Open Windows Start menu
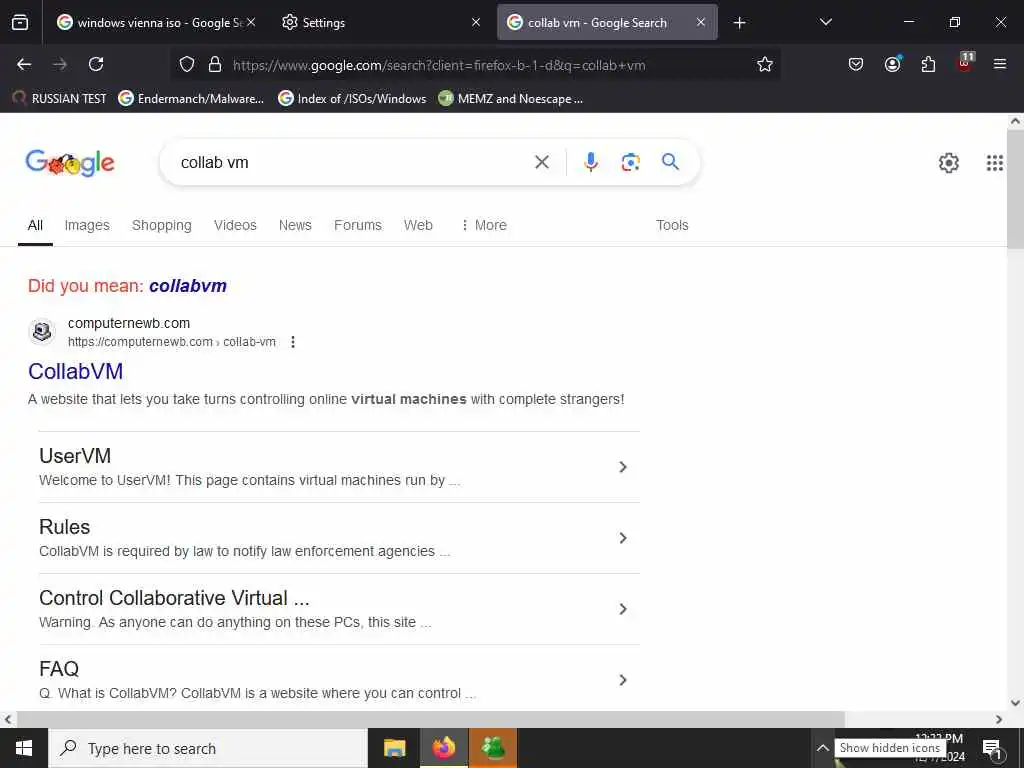This screenshot has width=1024, height=768. [x=24, y=748]
